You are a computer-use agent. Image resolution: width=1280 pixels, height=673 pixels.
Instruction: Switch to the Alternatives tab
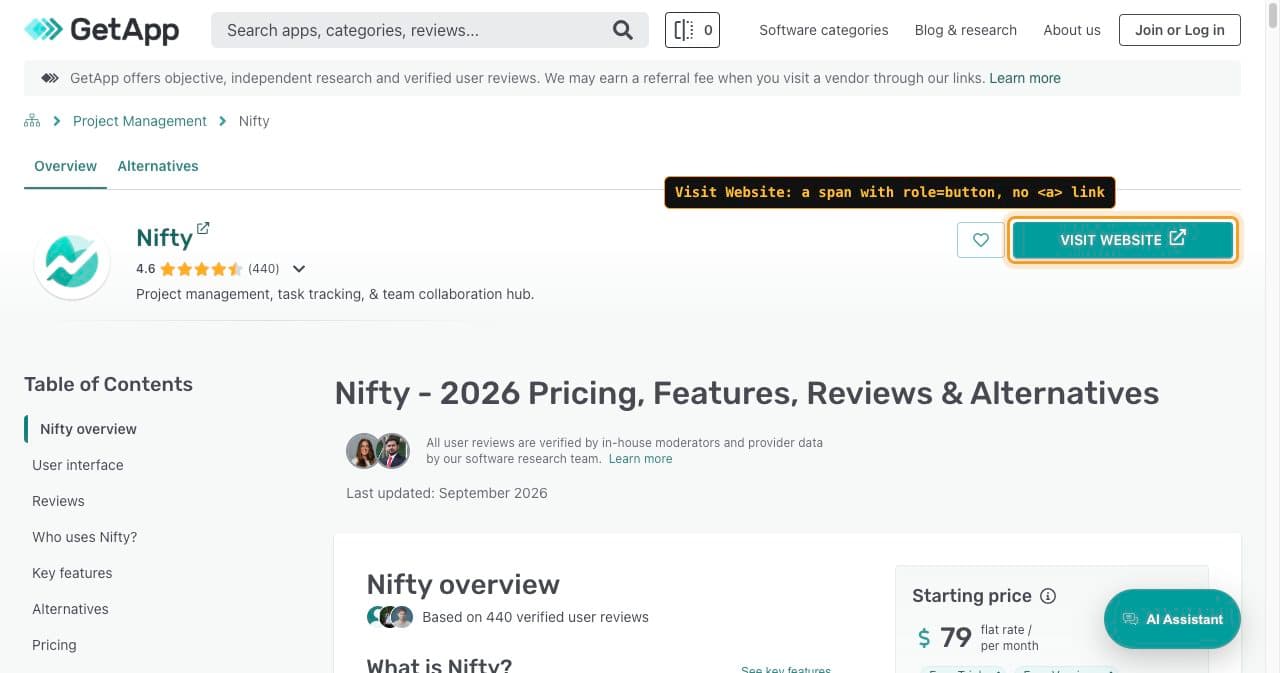tap(158, 166)
